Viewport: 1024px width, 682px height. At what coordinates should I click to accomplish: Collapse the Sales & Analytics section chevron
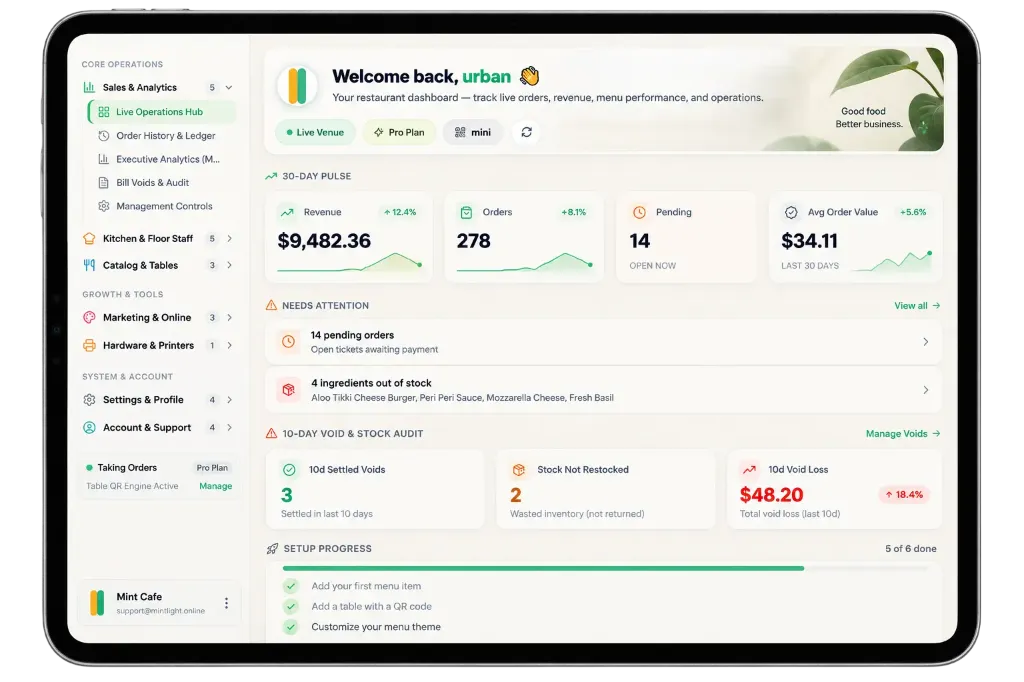tap(229, 88)
